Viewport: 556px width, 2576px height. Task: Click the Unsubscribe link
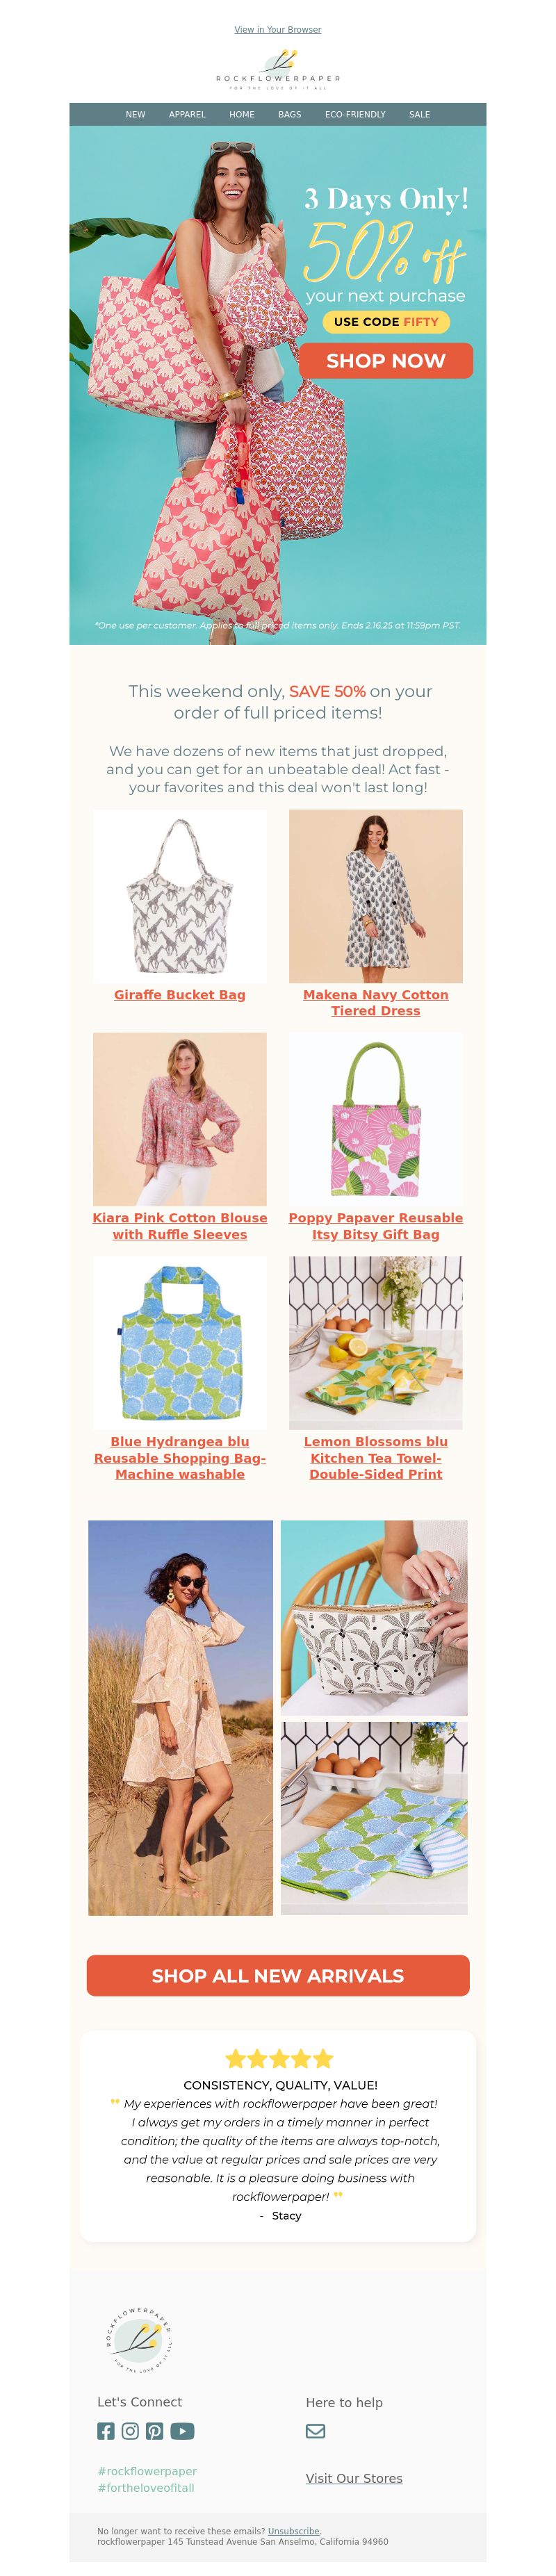click(294, 2531)
